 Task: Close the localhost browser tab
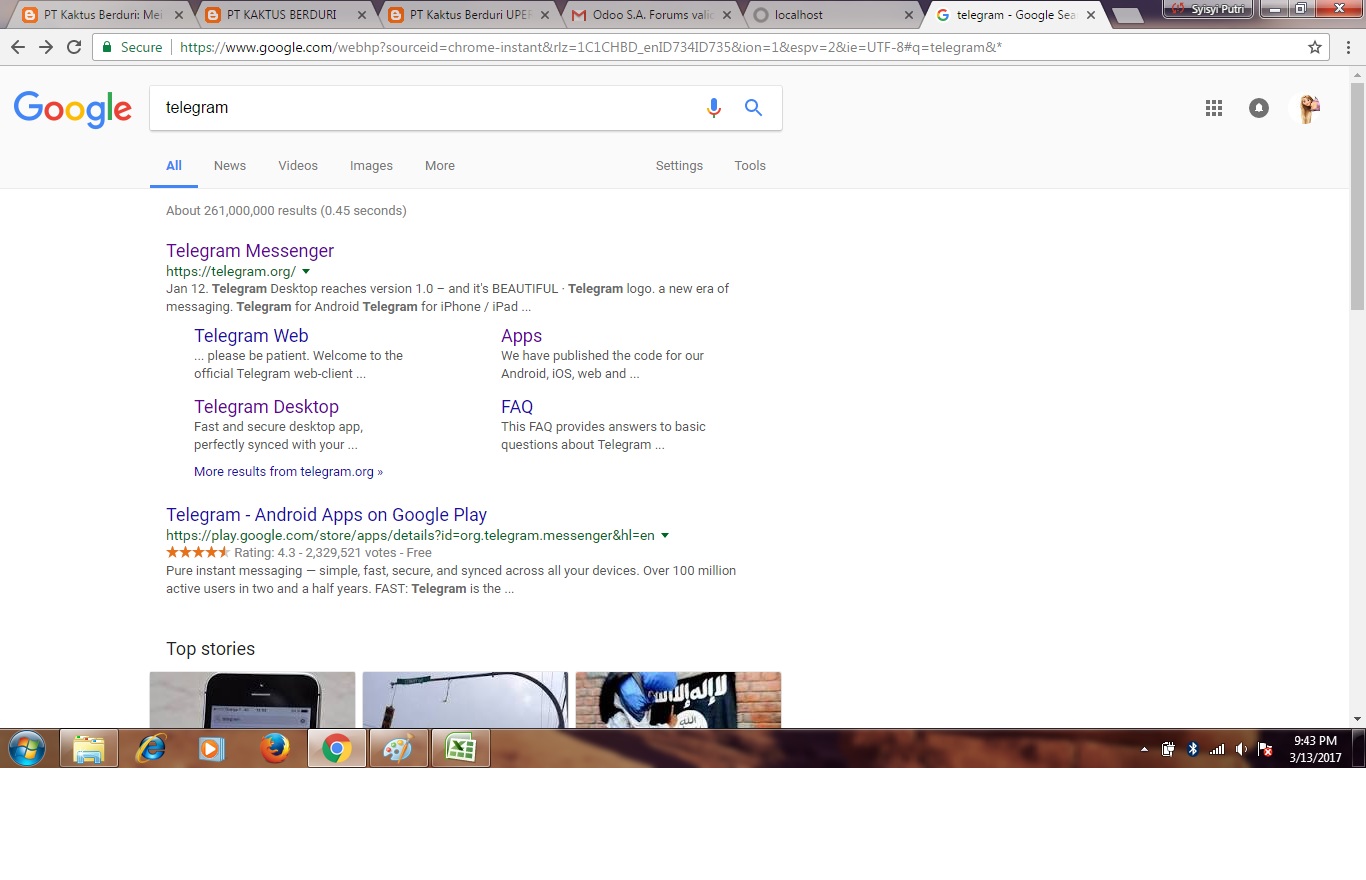pyautogui.click(x=909, y=15)
